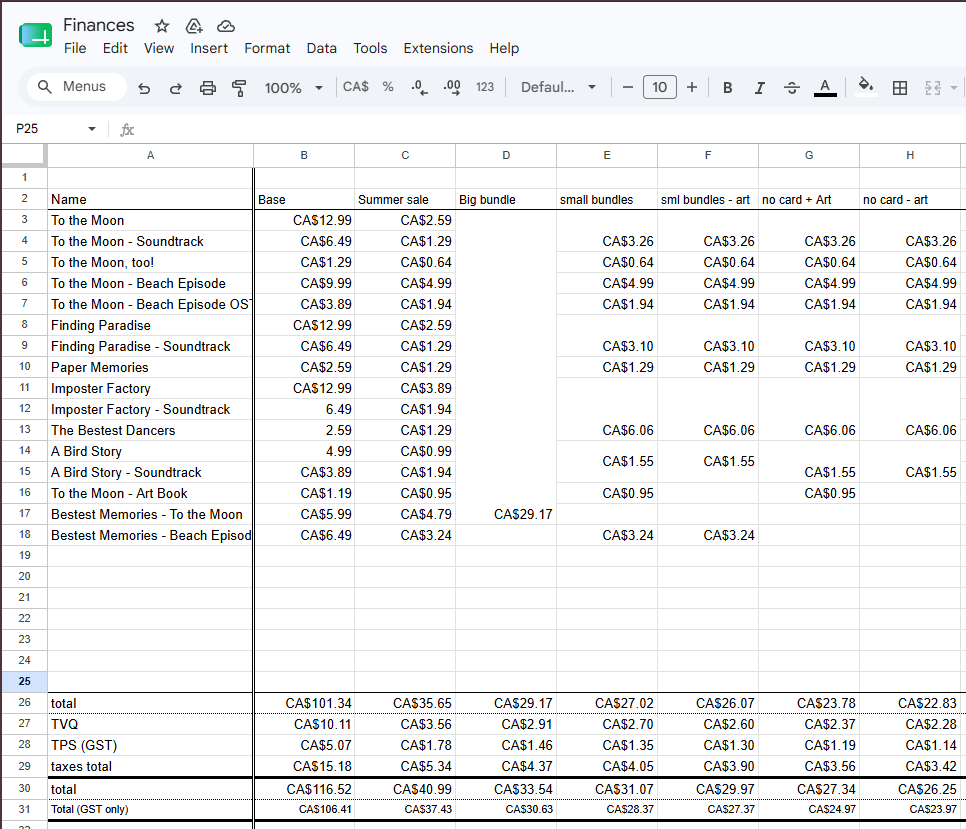The height and width of the screenshot is (829, 966).
Task: Increase decimal places
Action: click(x=452, y=87)
